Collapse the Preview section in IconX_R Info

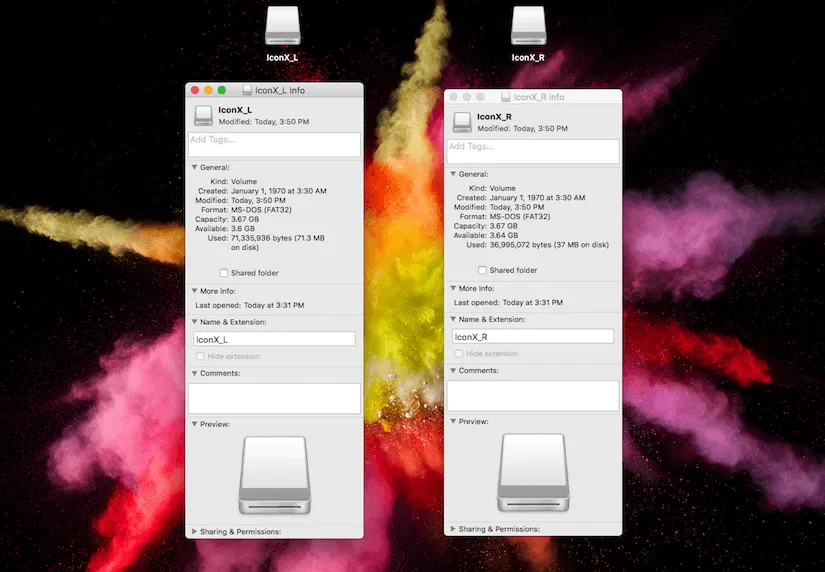click(453, 421)
